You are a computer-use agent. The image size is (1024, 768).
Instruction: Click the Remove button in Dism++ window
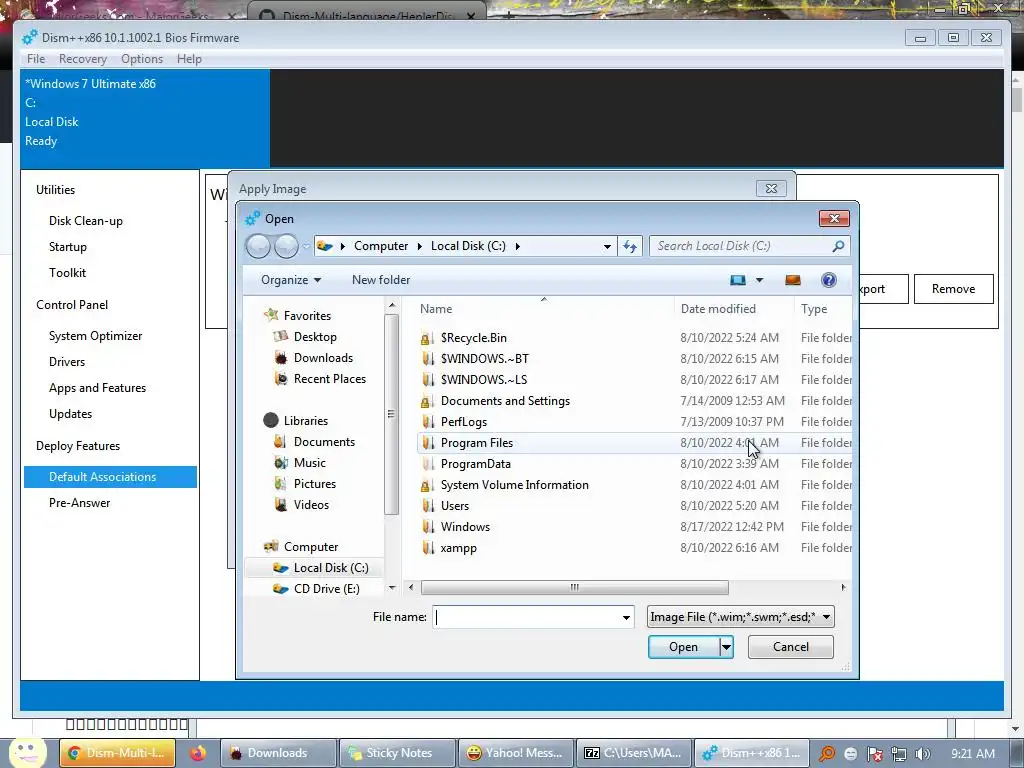click(953, 289)
